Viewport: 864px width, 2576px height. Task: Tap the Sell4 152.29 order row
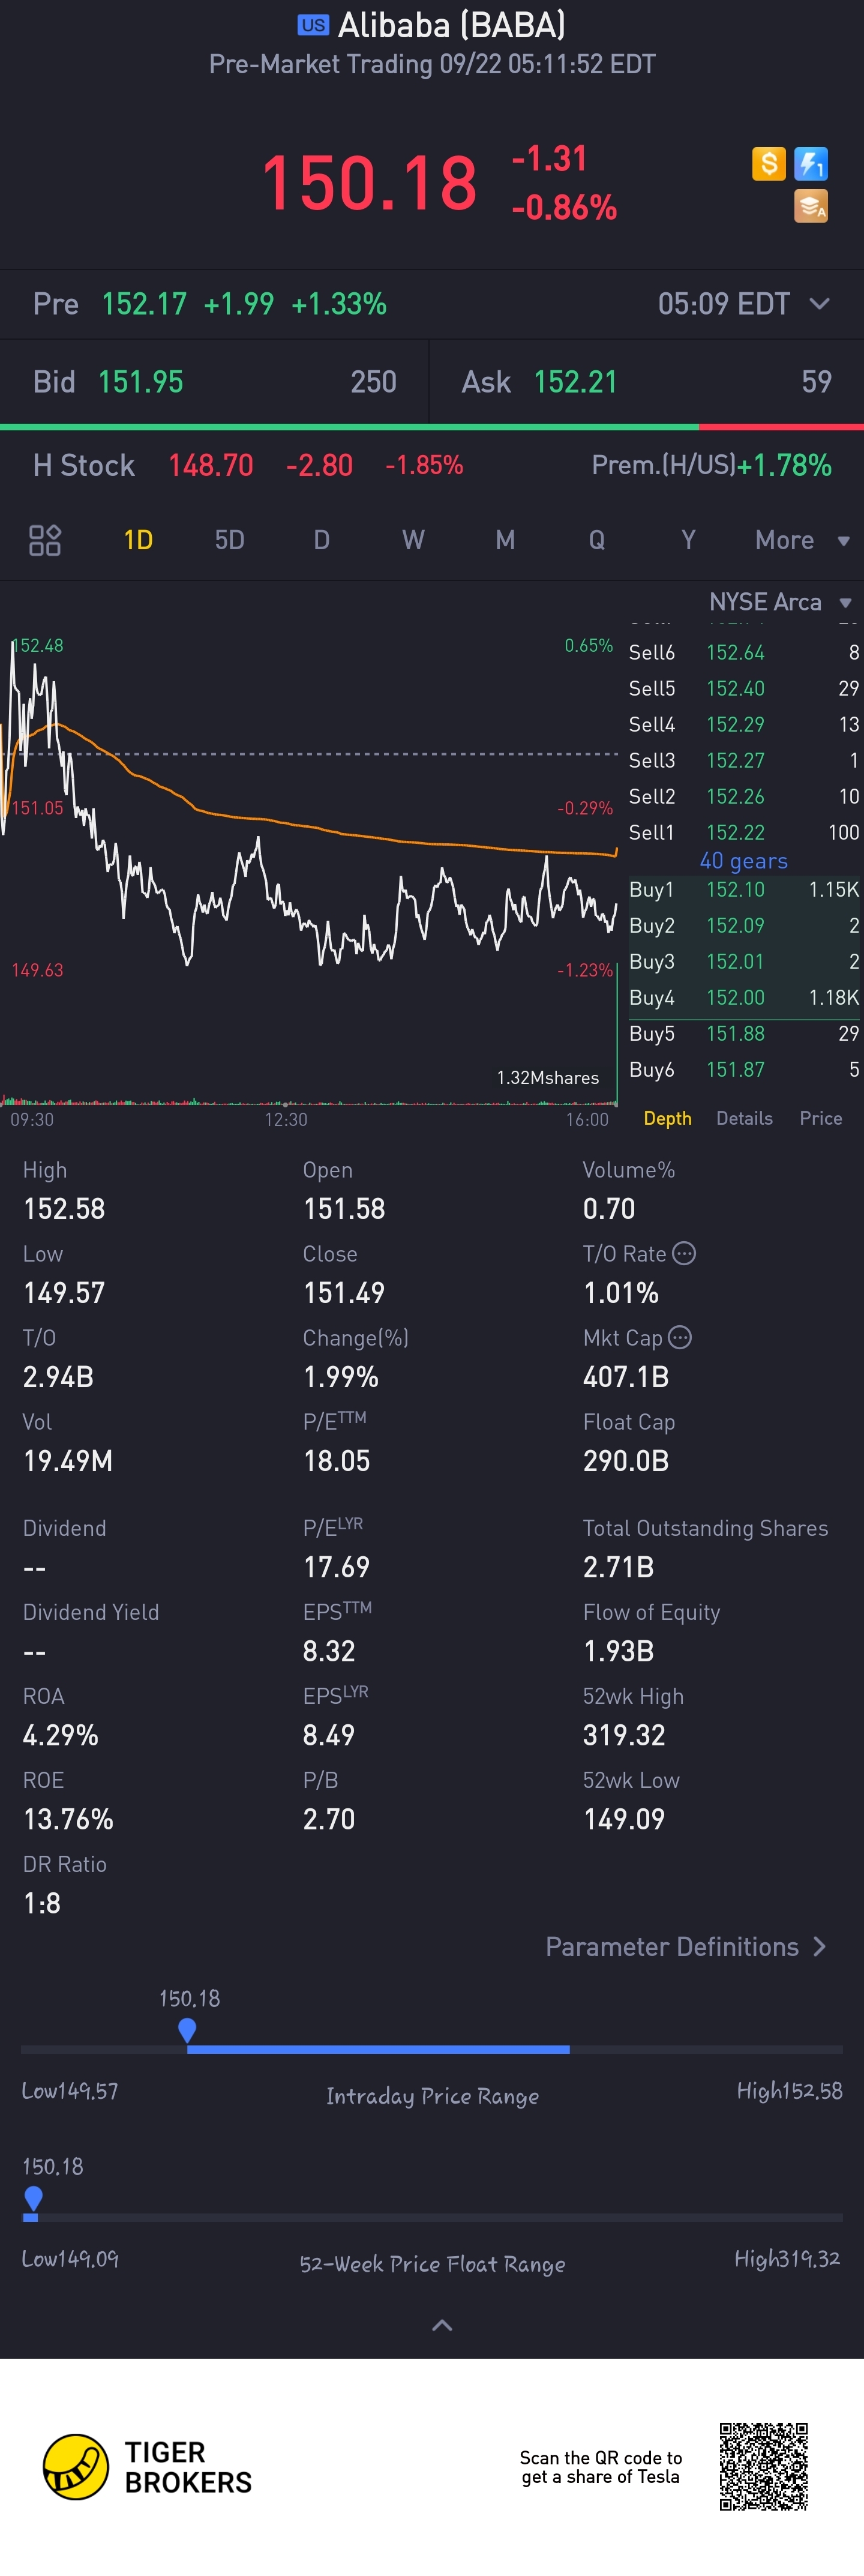point(743,724)
